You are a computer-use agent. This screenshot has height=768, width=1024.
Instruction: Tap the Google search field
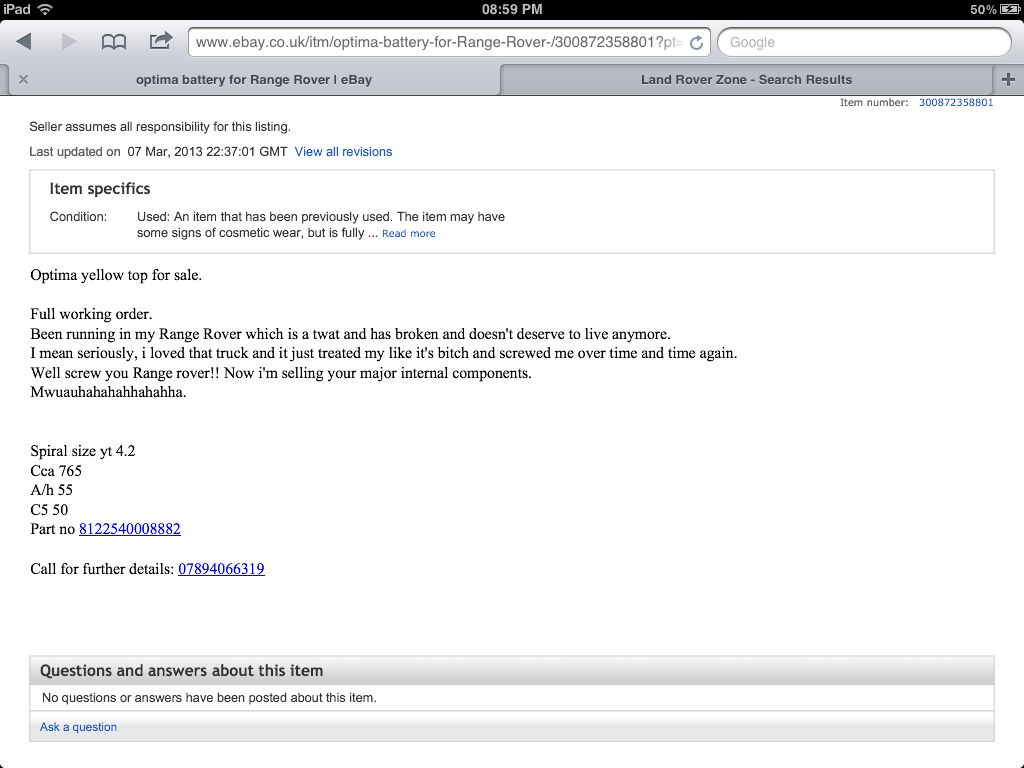coord(864,42)
